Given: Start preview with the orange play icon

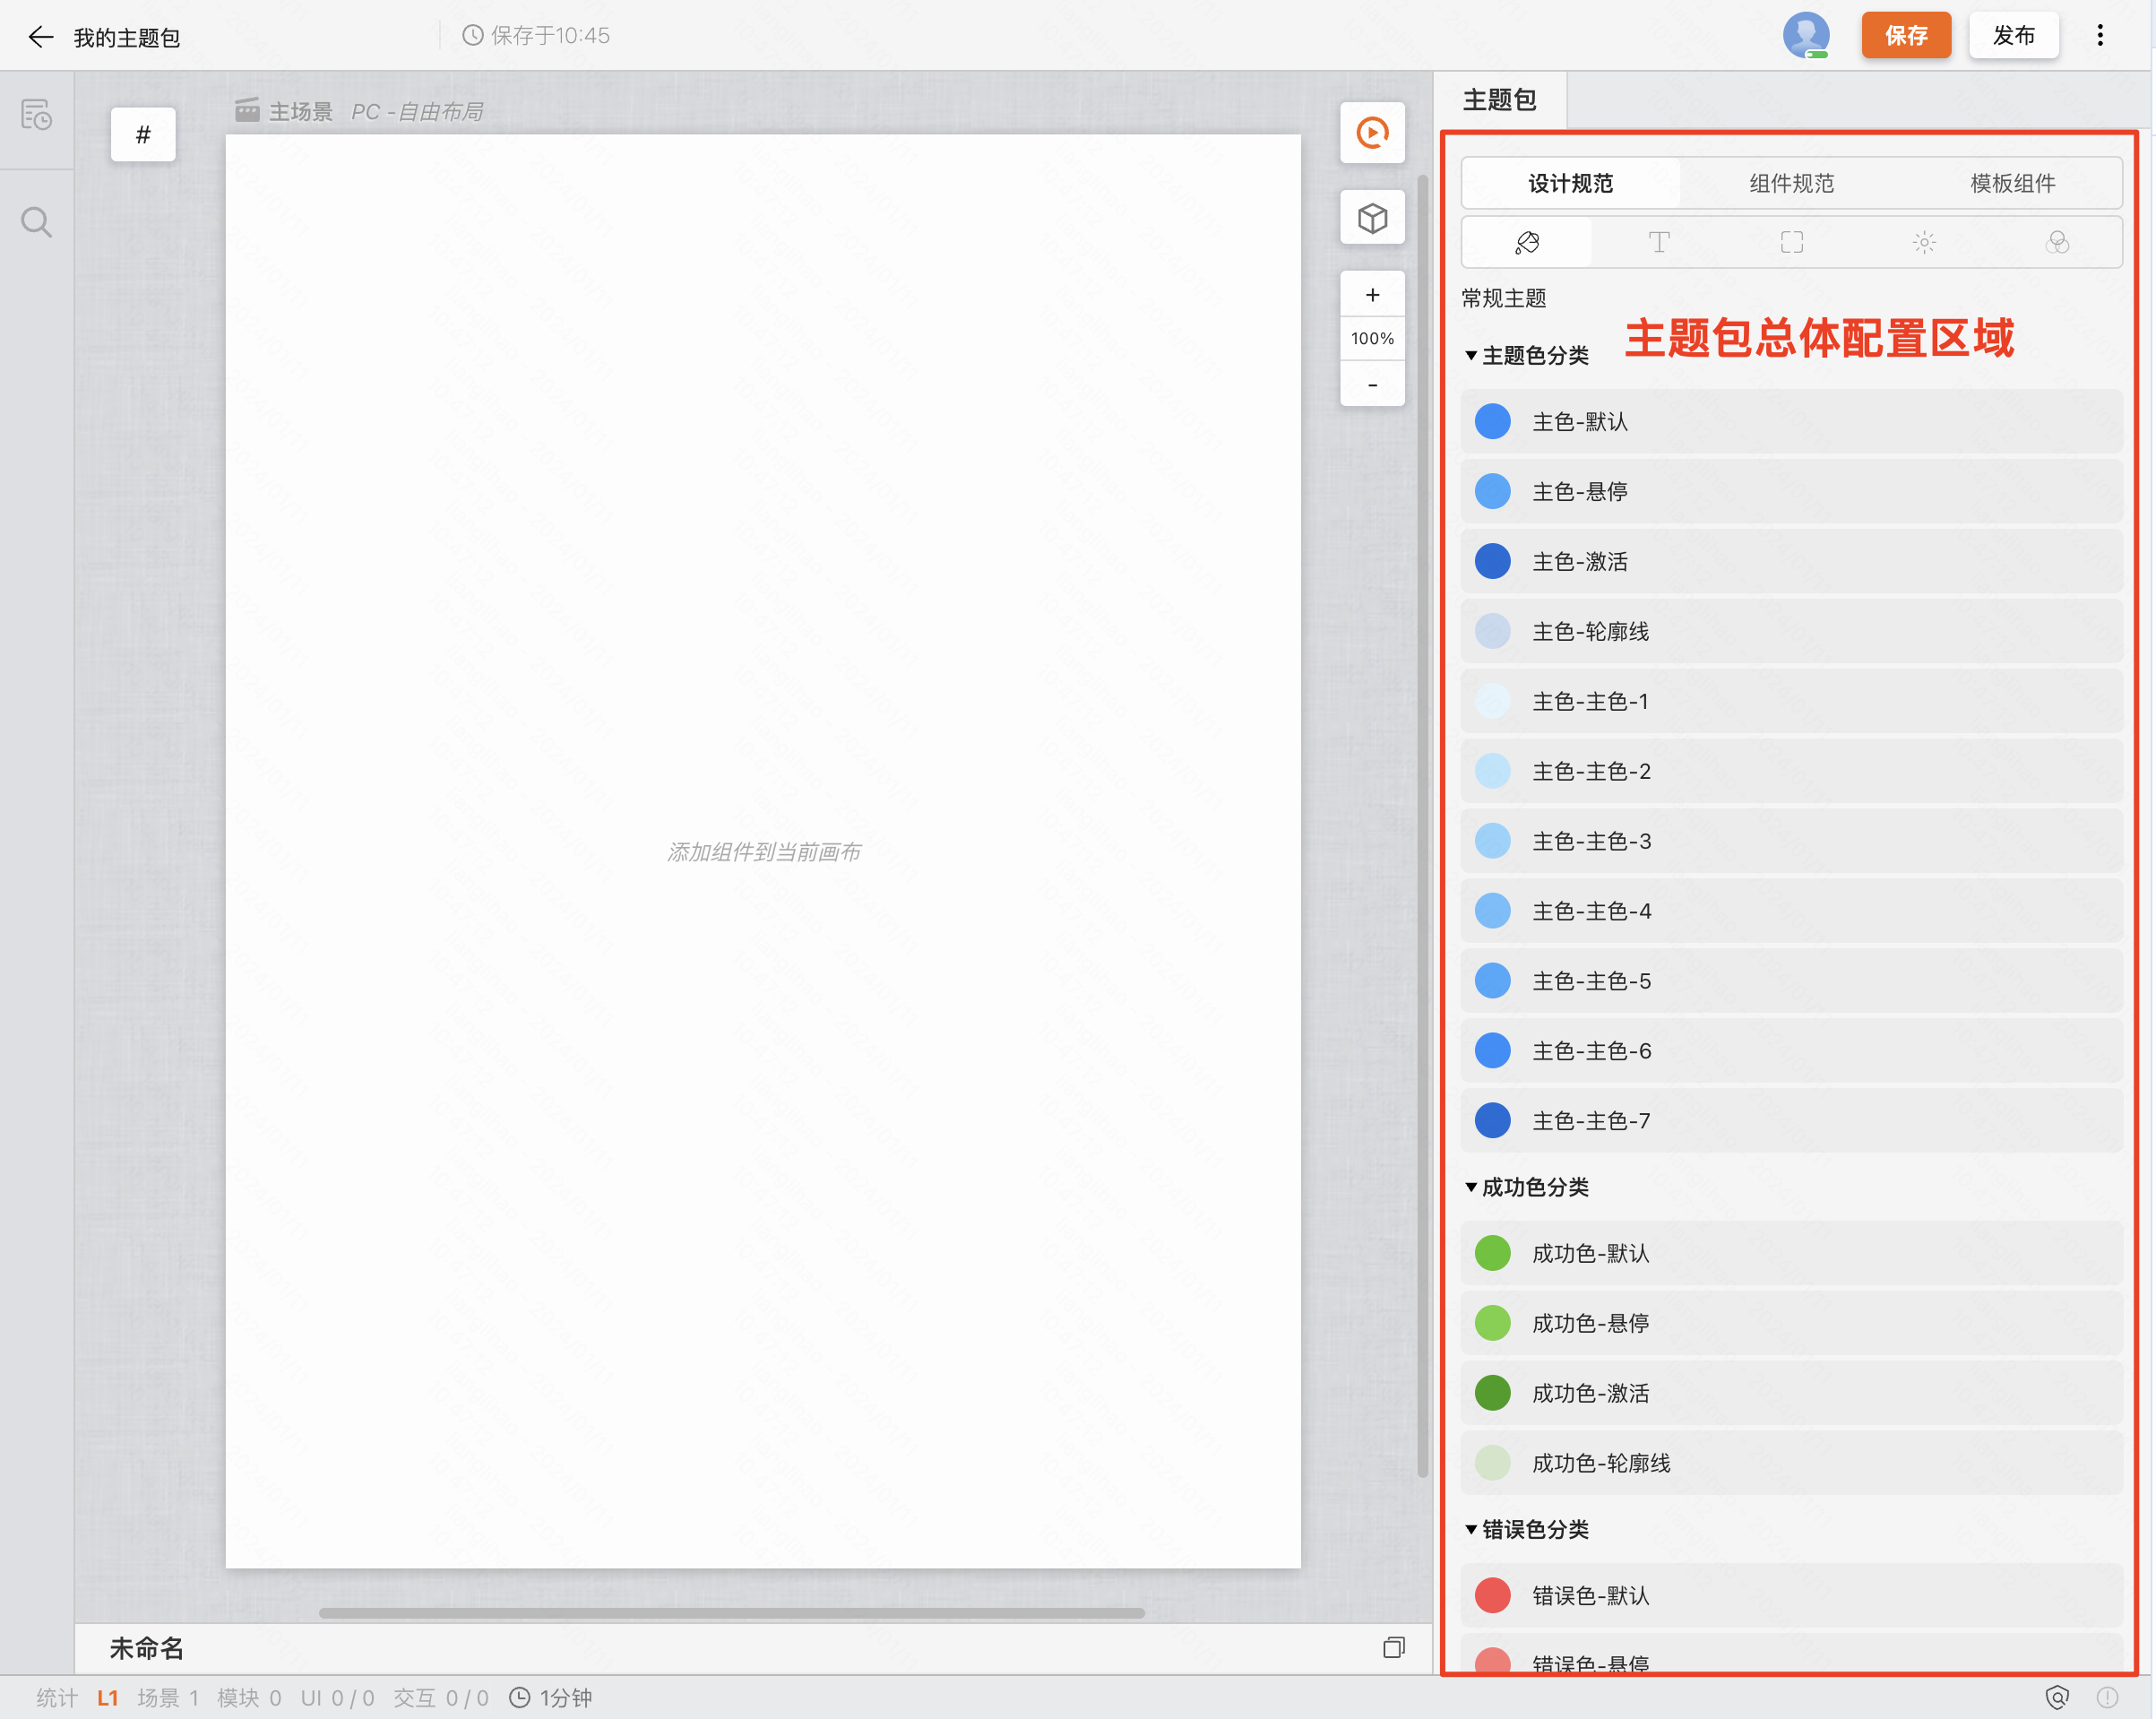Looking at the screenshot, I should 1372,133.
